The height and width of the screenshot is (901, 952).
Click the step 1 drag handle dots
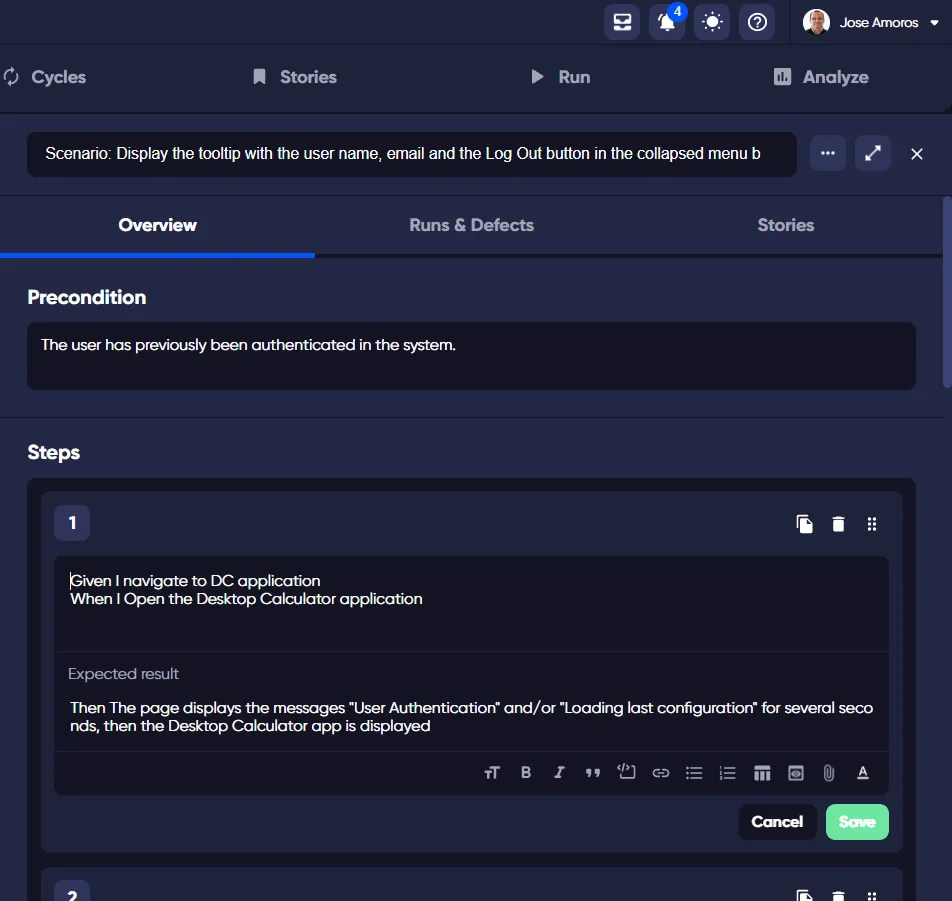pyautogui.click(x=872, y=524)
